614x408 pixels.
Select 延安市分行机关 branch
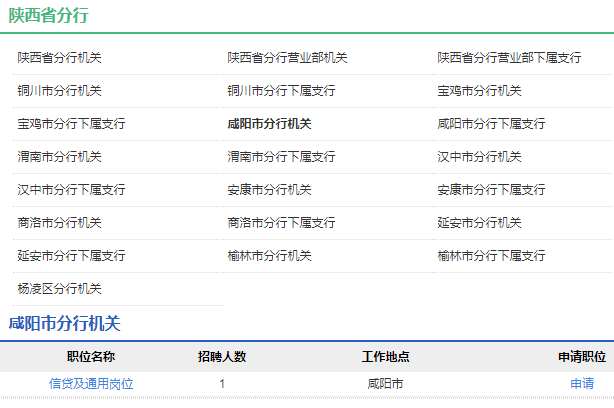(479, 223)
